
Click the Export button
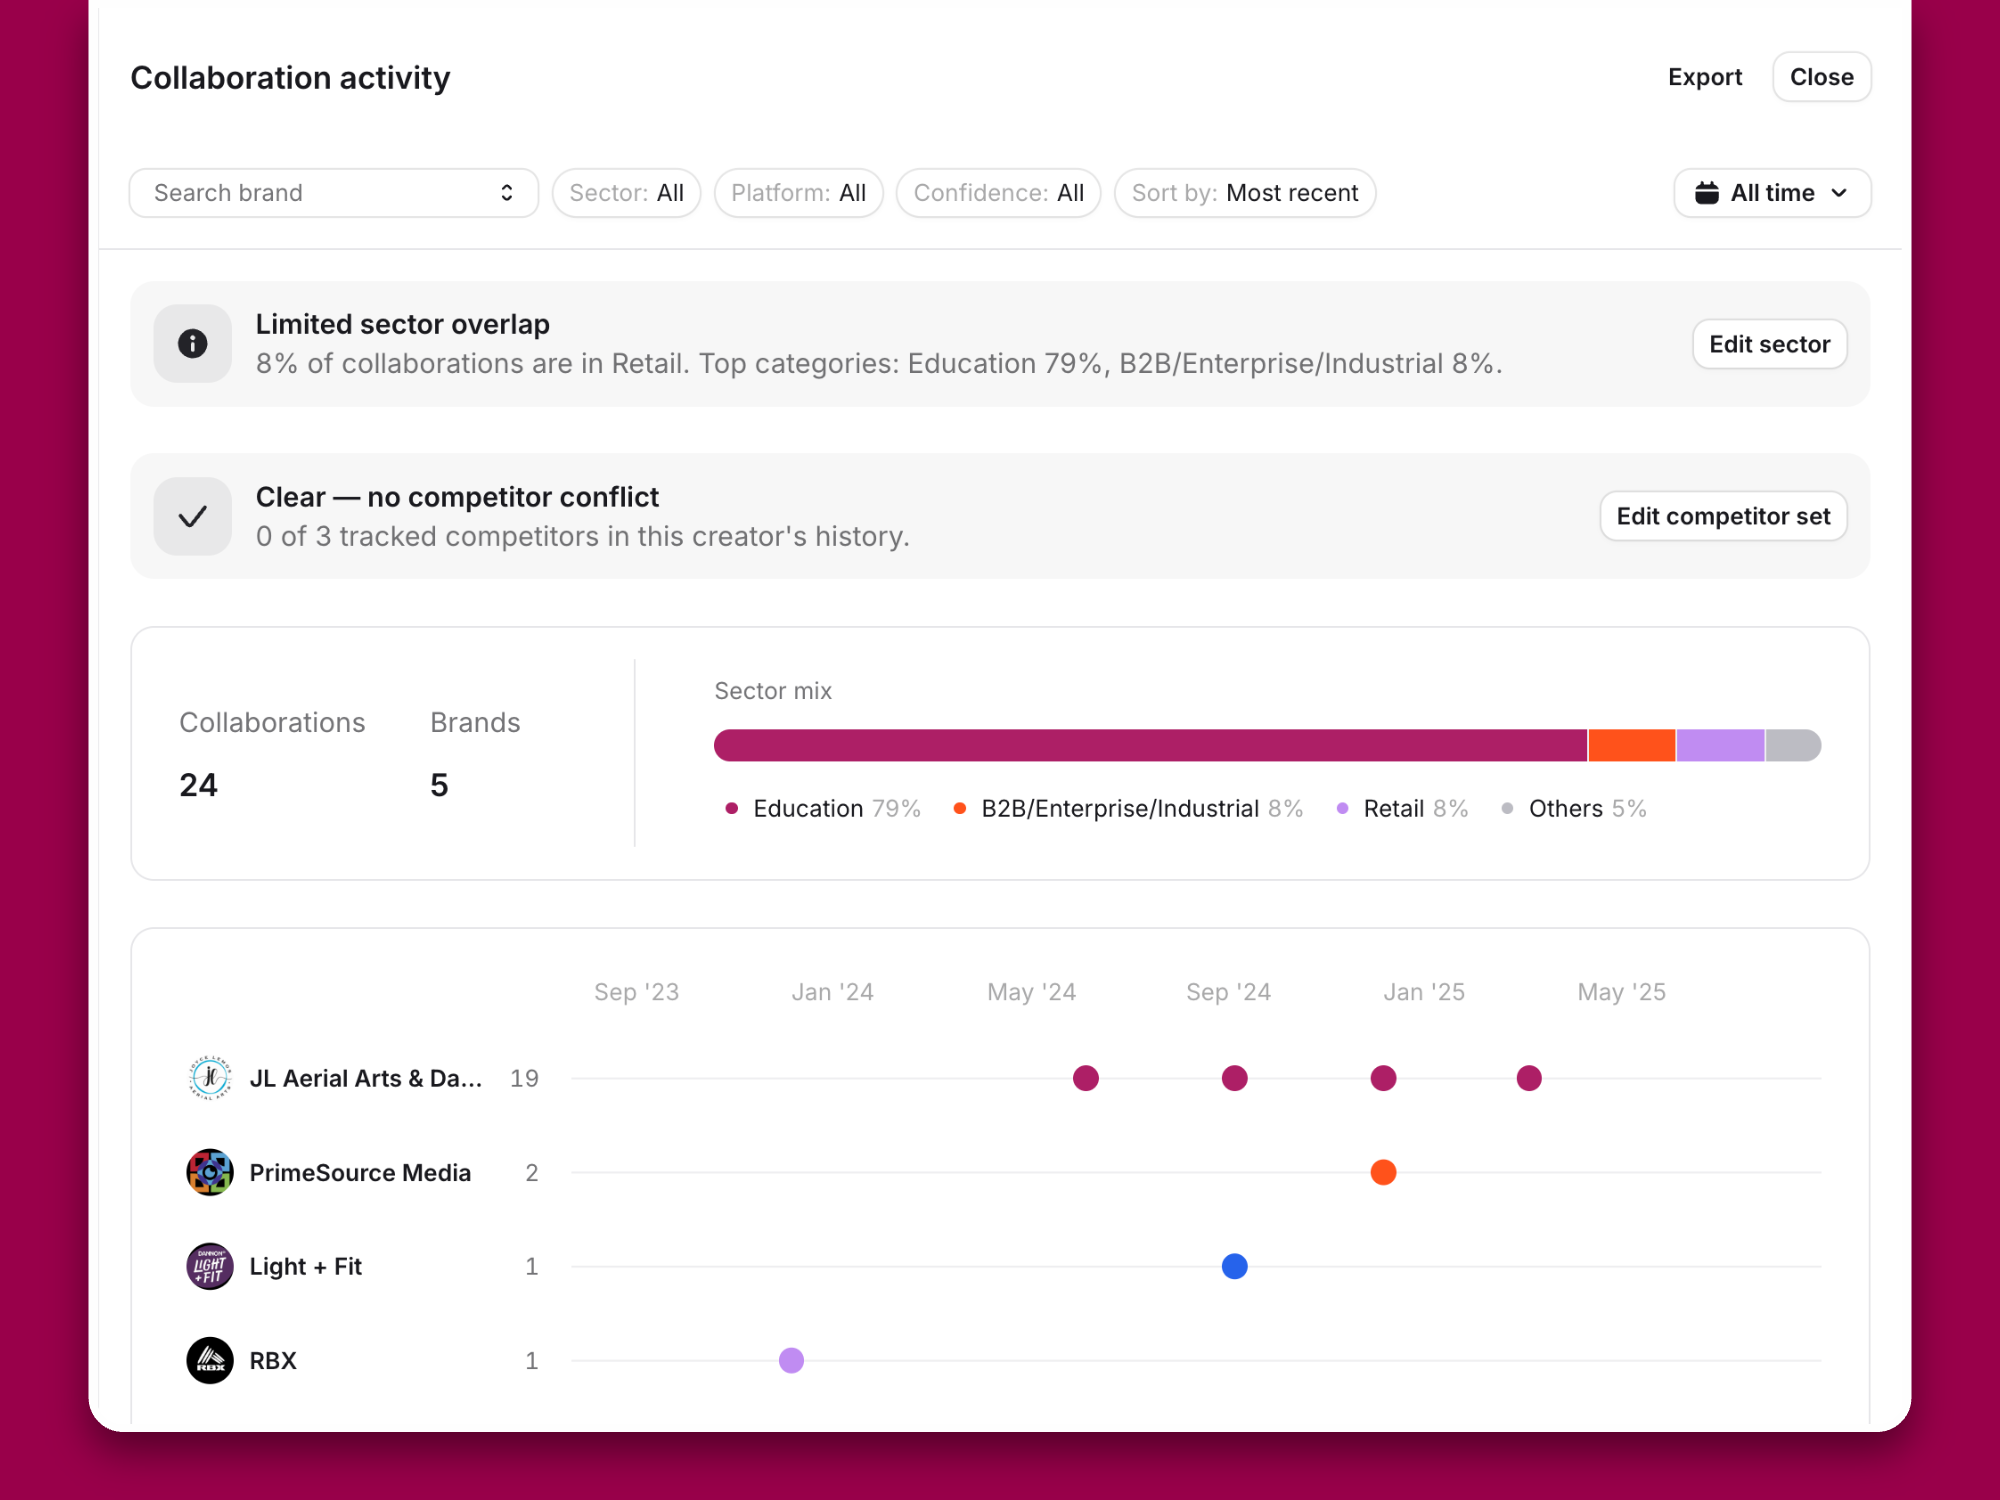(1705, 77)
